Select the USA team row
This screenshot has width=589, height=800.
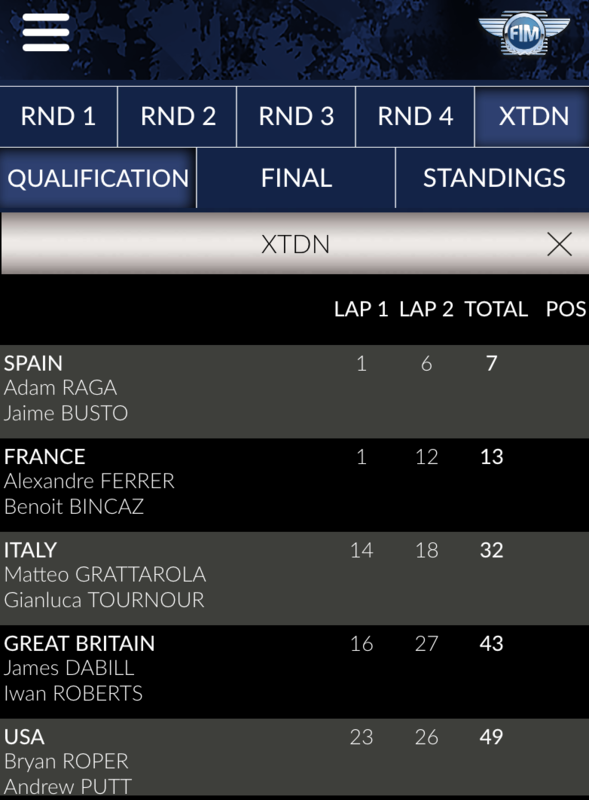pos(294,759)
